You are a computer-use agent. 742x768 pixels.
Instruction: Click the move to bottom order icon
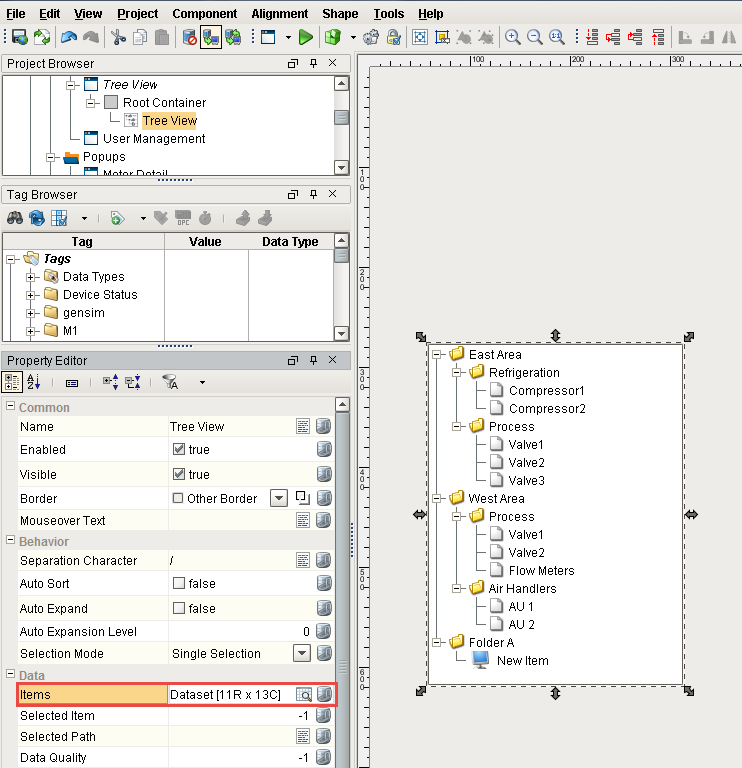[x=592, y=37]
